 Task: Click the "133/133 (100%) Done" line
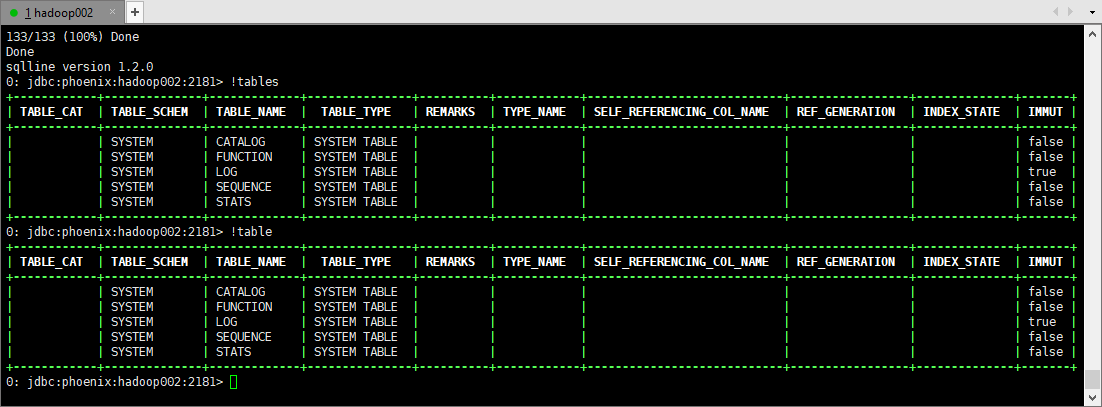point(72,37)
